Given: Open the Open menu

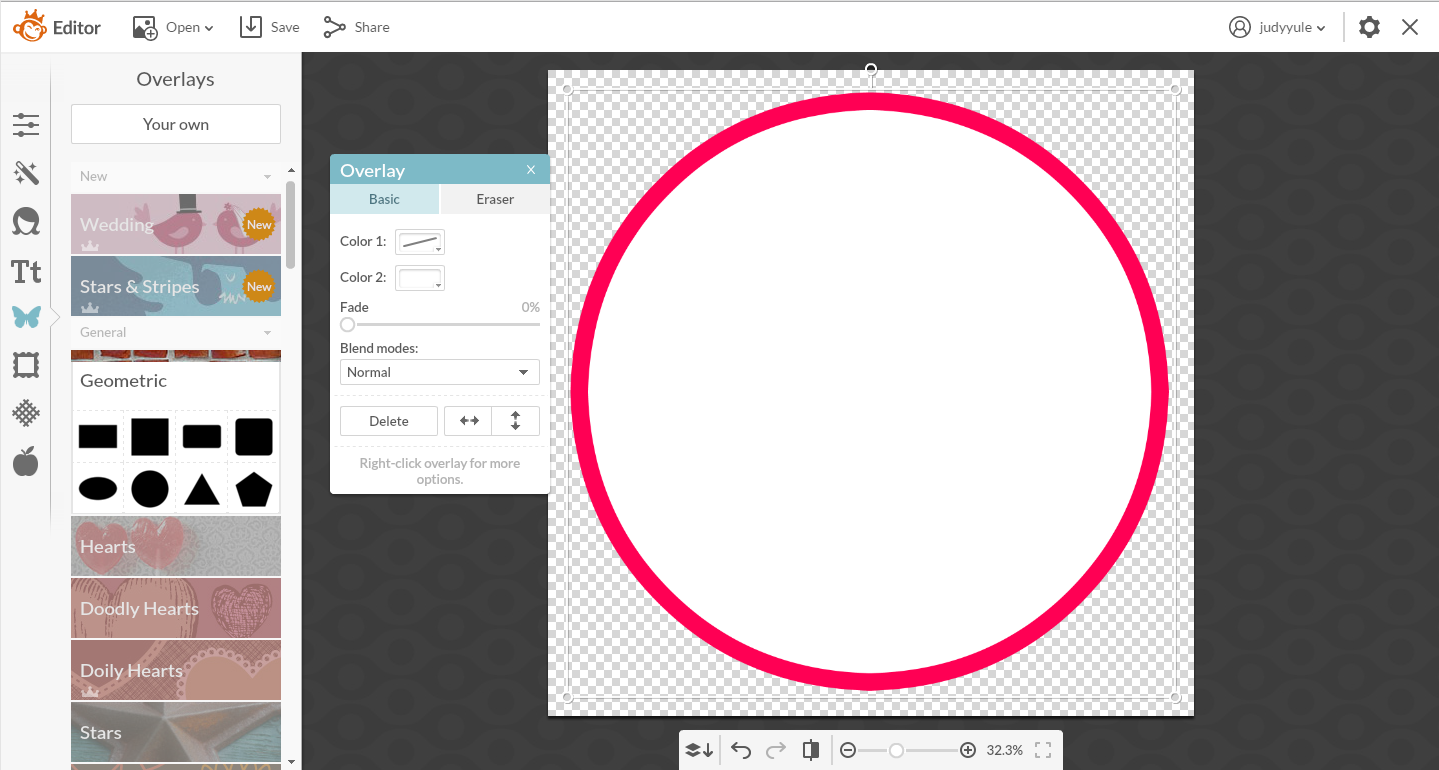Looking at the screenshot, I should tap(173, 27).
